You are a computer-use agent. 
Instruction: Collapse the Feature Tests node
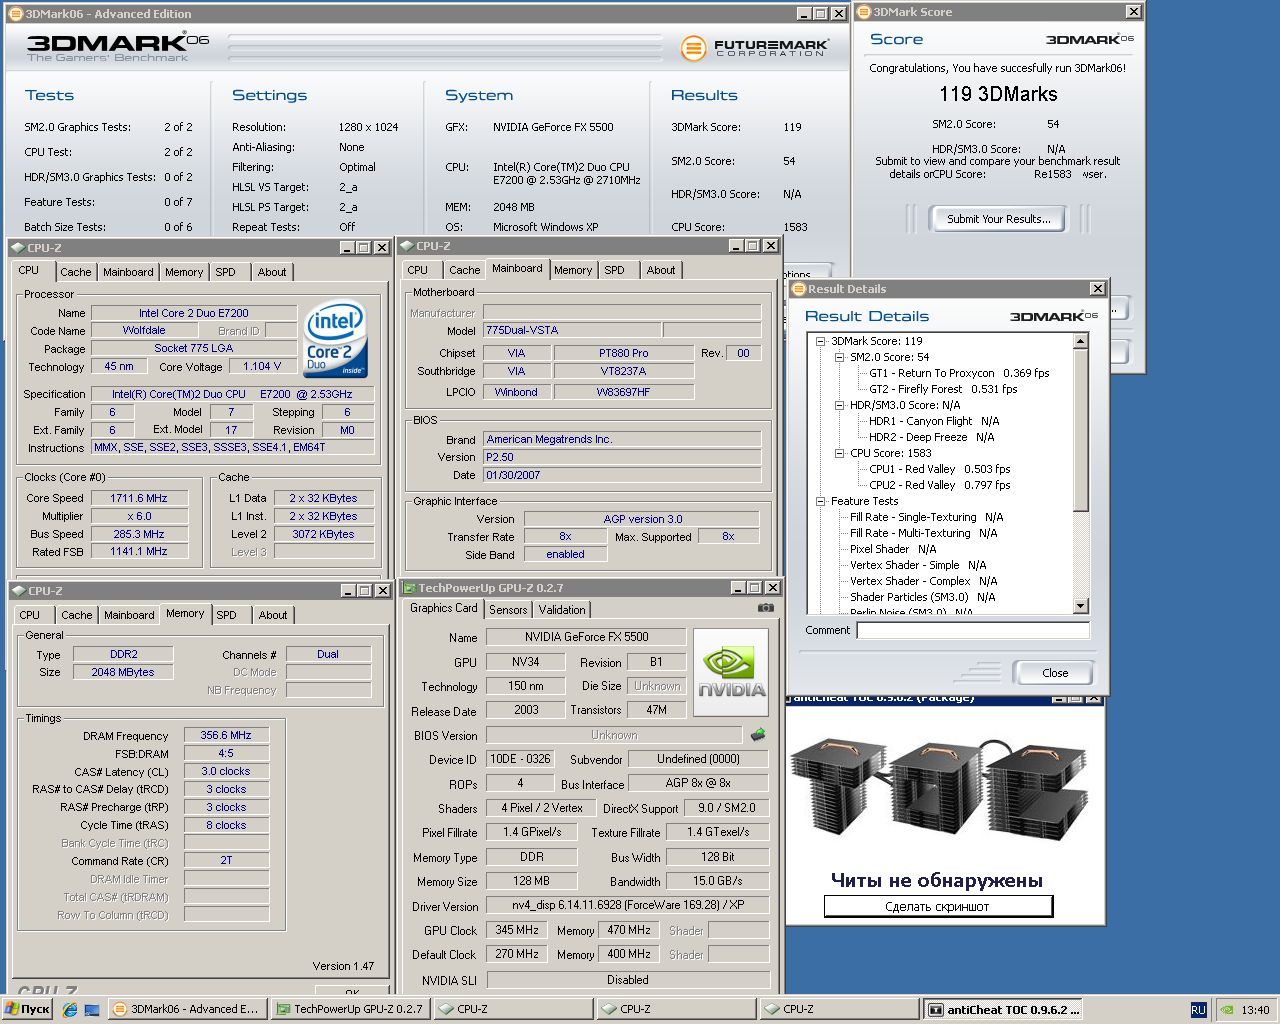click(x=821, y=501)
